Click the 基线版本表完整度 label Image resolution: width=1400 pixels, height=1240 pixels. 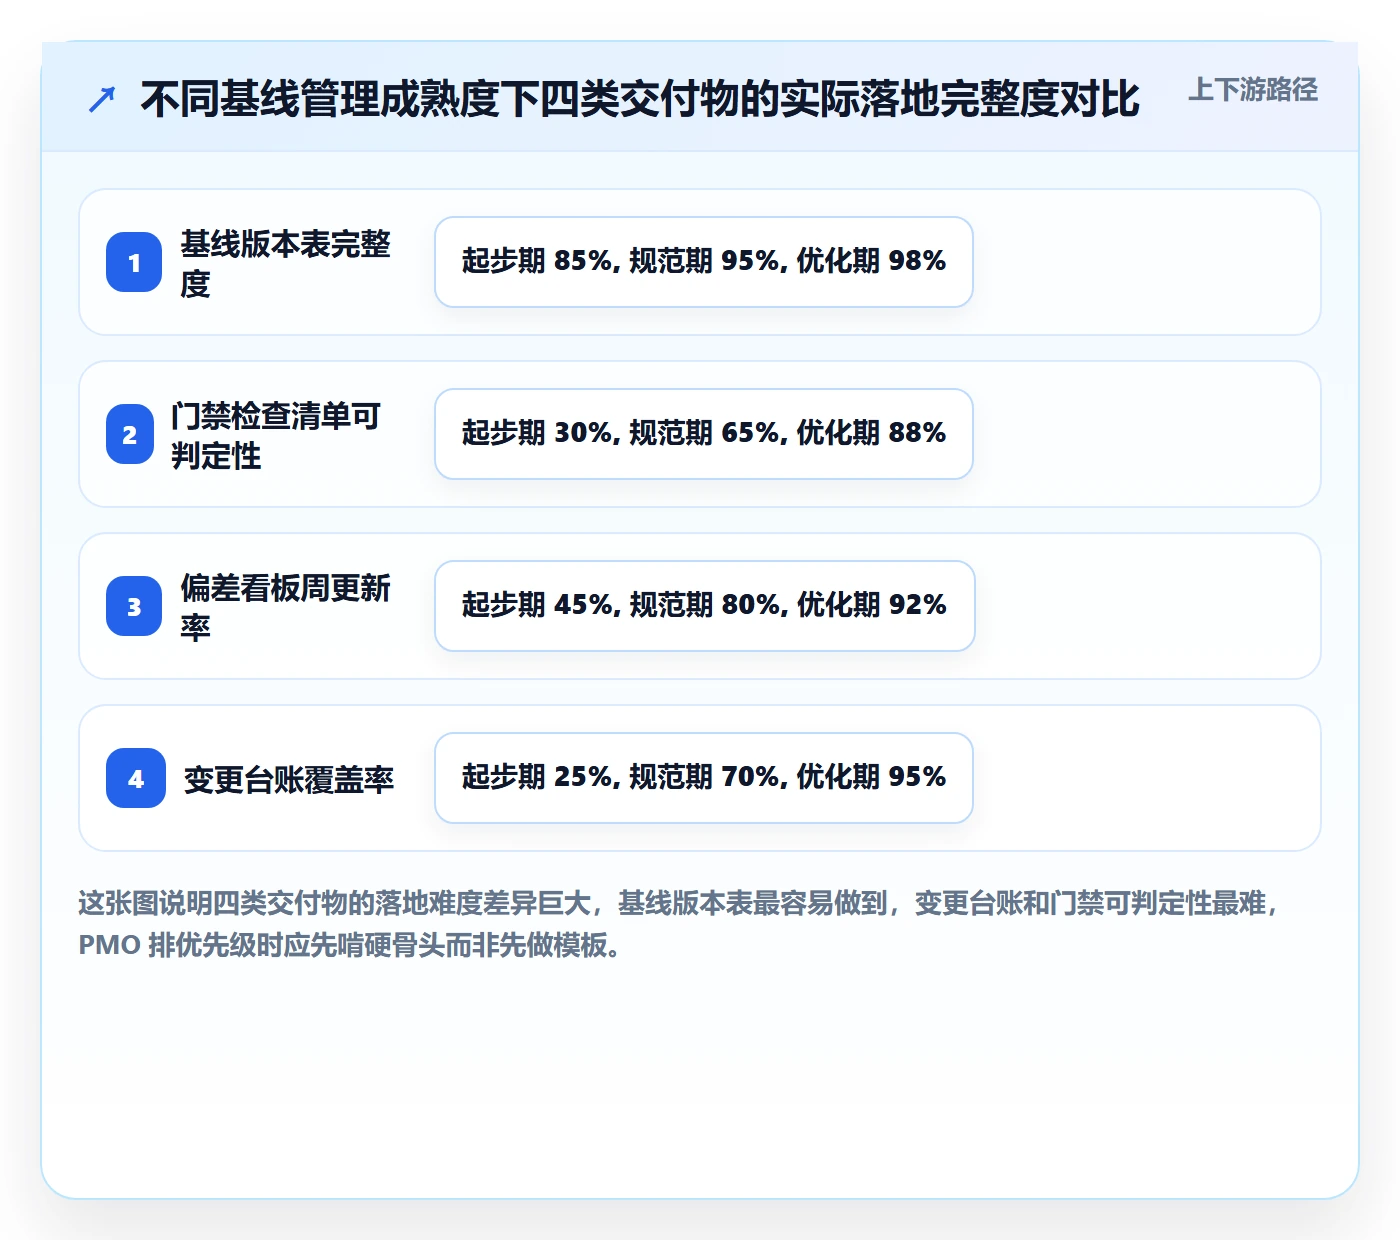click(286, 263)
